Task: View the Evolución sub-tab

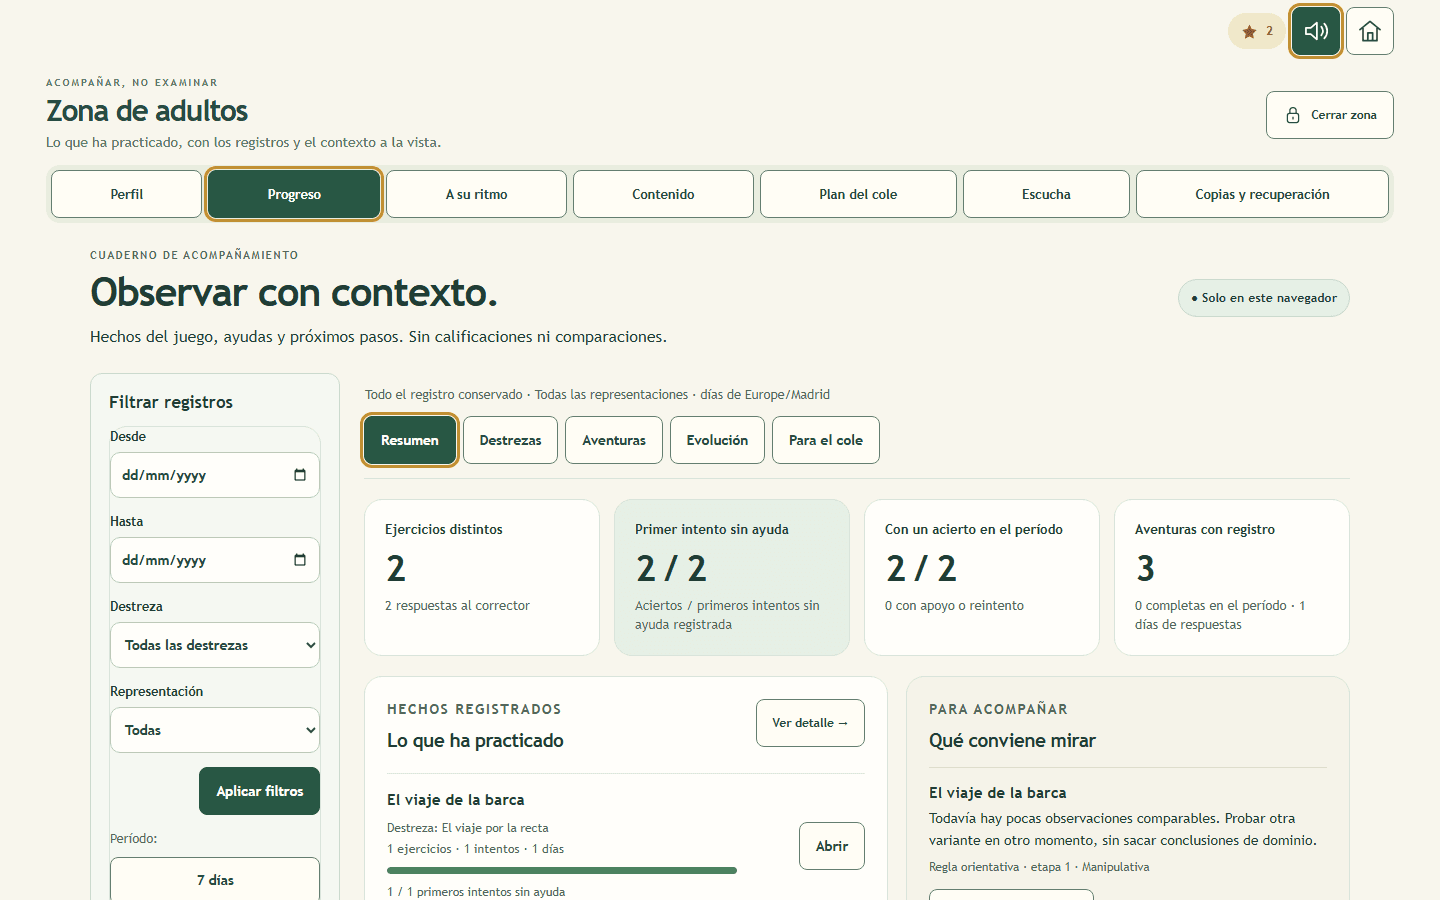Action: tap(717, 440)
